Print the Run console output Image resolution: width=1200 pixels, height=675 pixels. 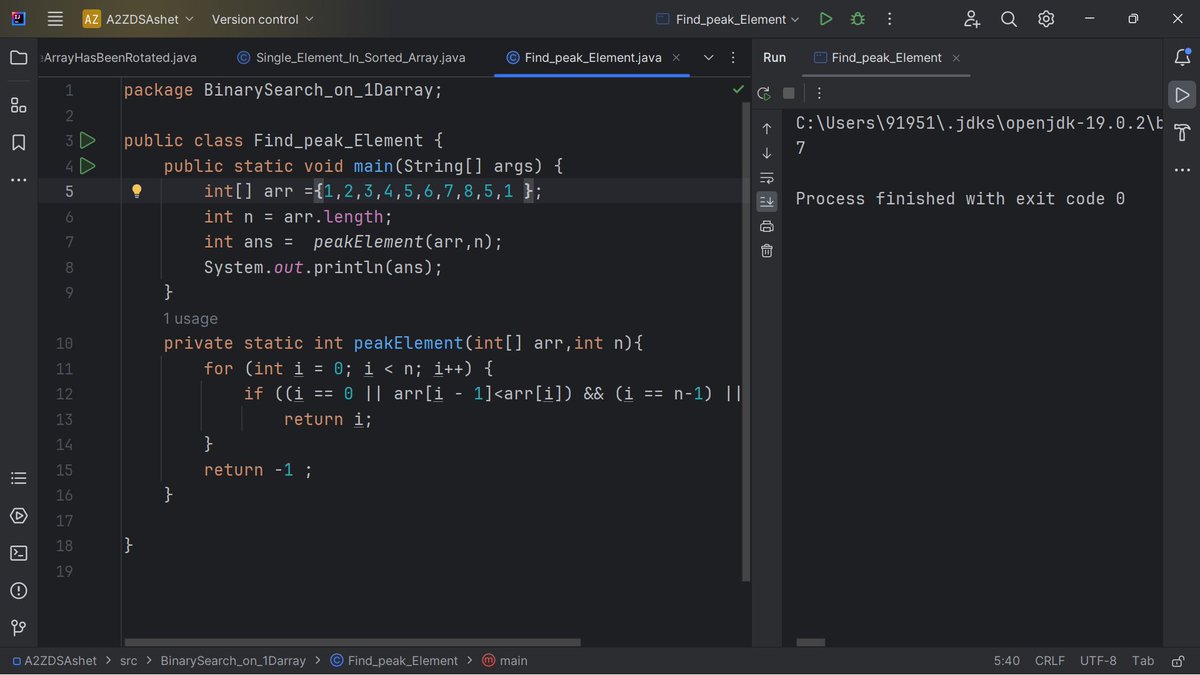(x=767, y=226)
